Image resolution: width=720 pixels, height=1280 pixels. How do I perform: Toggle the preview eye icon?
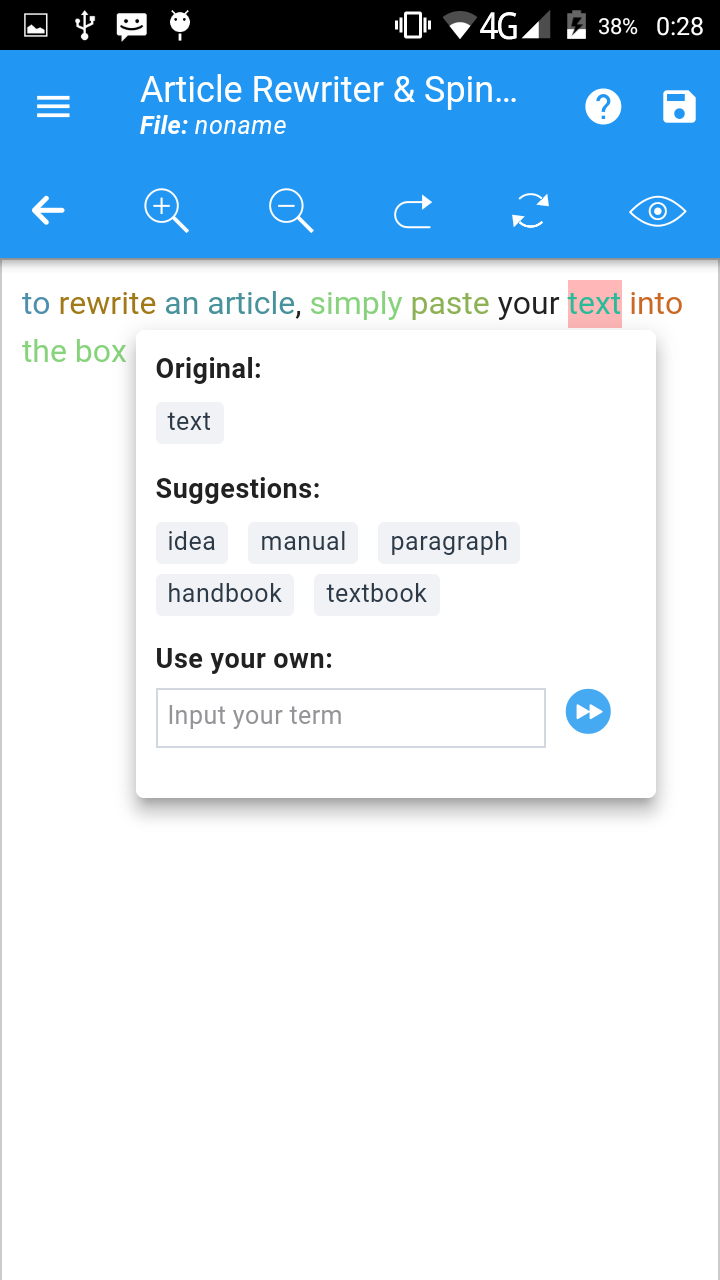(x=657, y=211)
